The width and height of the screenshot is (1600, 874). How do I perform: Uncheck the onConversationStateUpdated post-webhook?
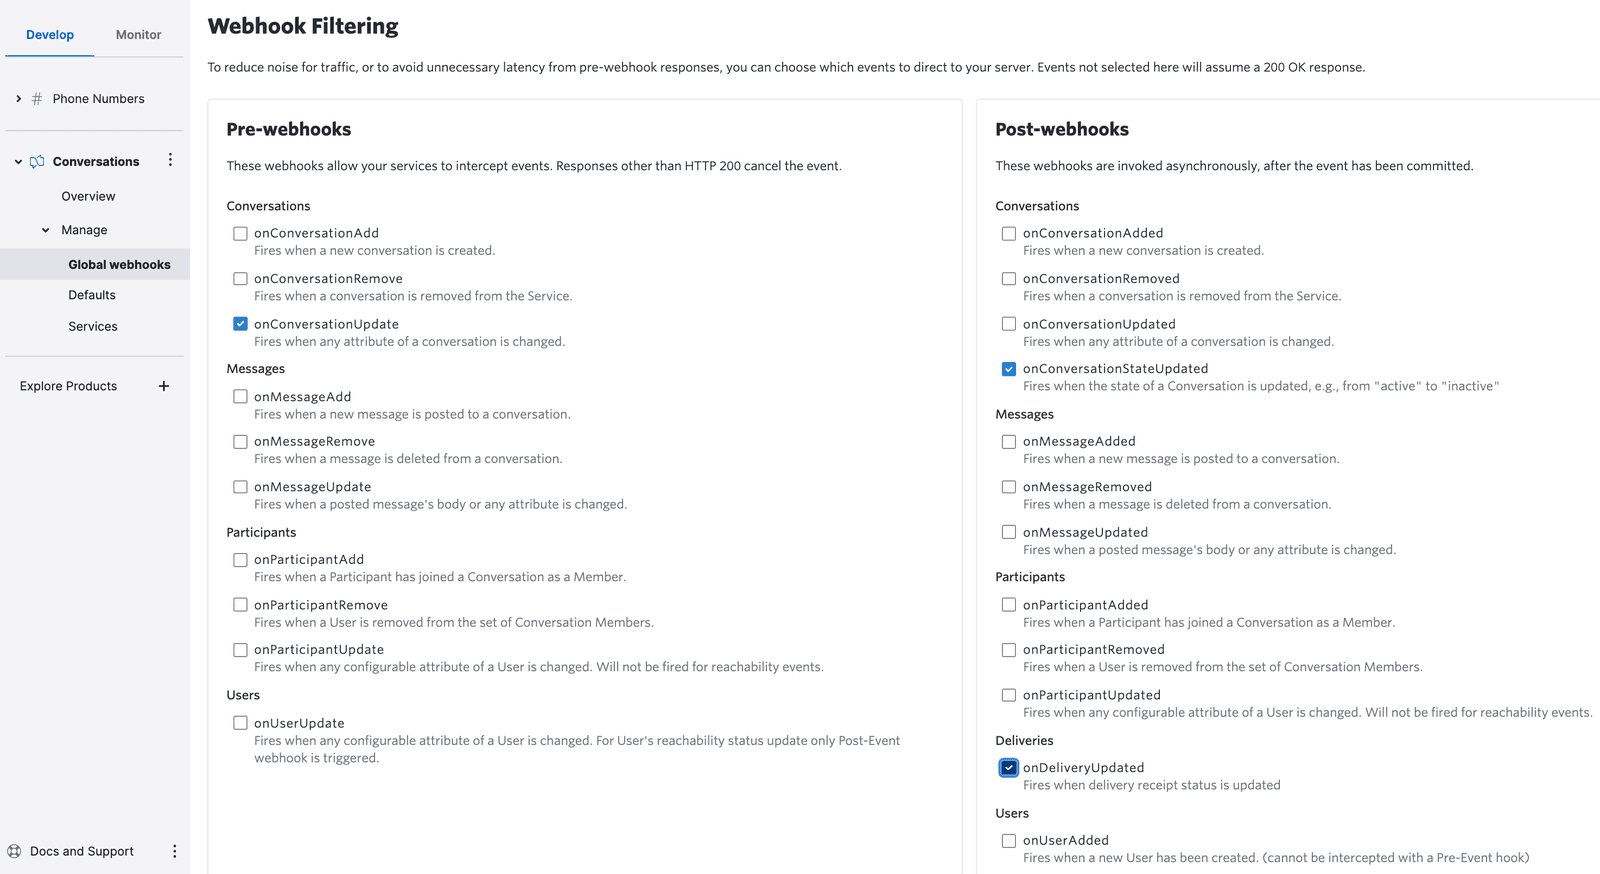1008,368
